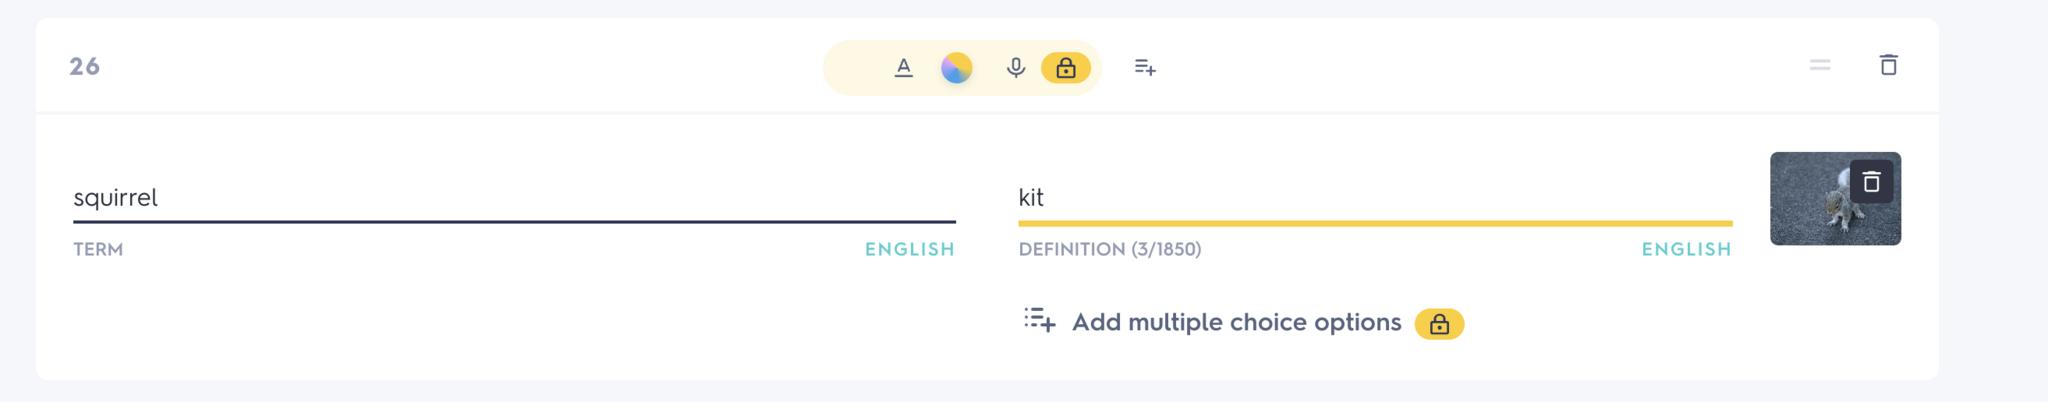Click the TERM label under squirrel

(98, 249)
